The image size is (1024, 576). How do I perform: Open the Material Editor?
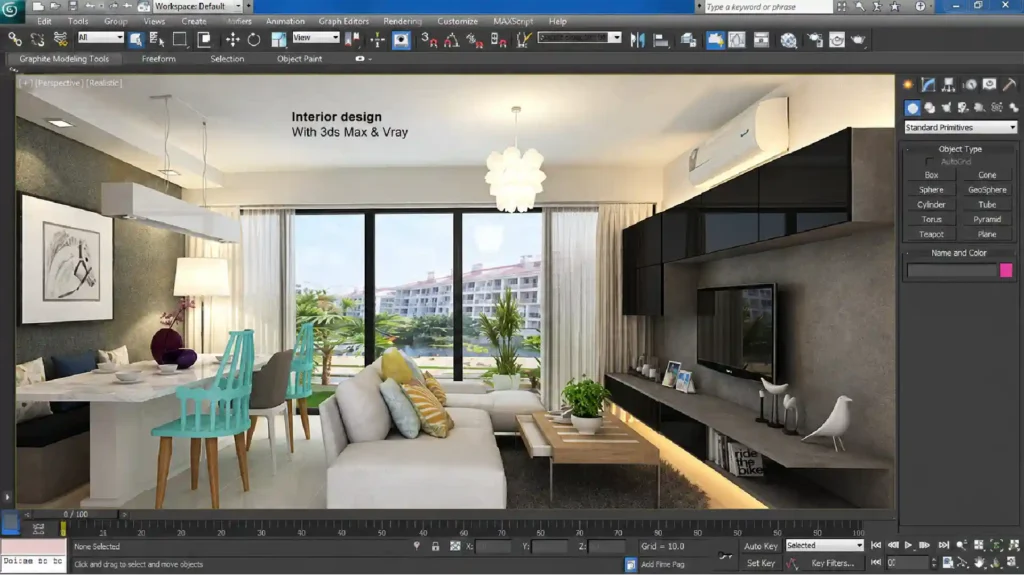click(x=789, y=40)
